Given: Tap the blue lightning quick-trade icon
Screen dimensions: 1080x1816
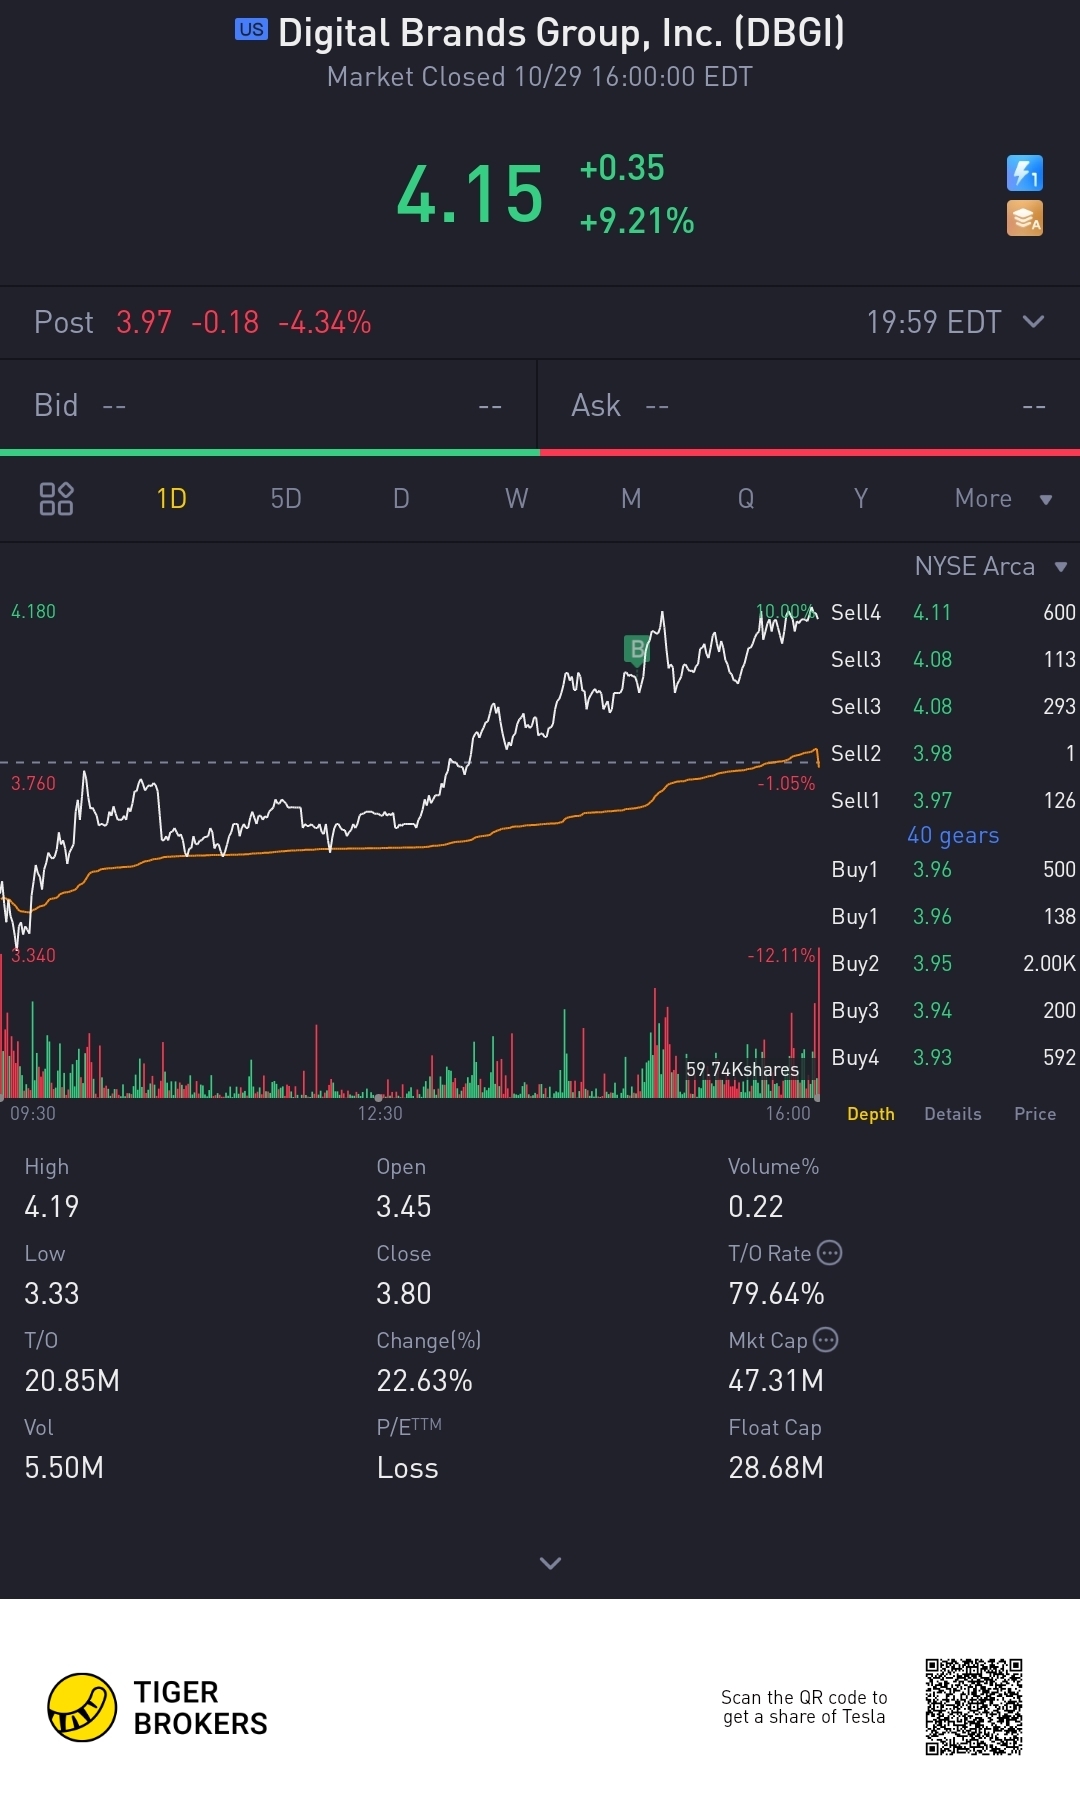Looking at the screenshot, I should pyautogui.click(x=1024, y=173).
